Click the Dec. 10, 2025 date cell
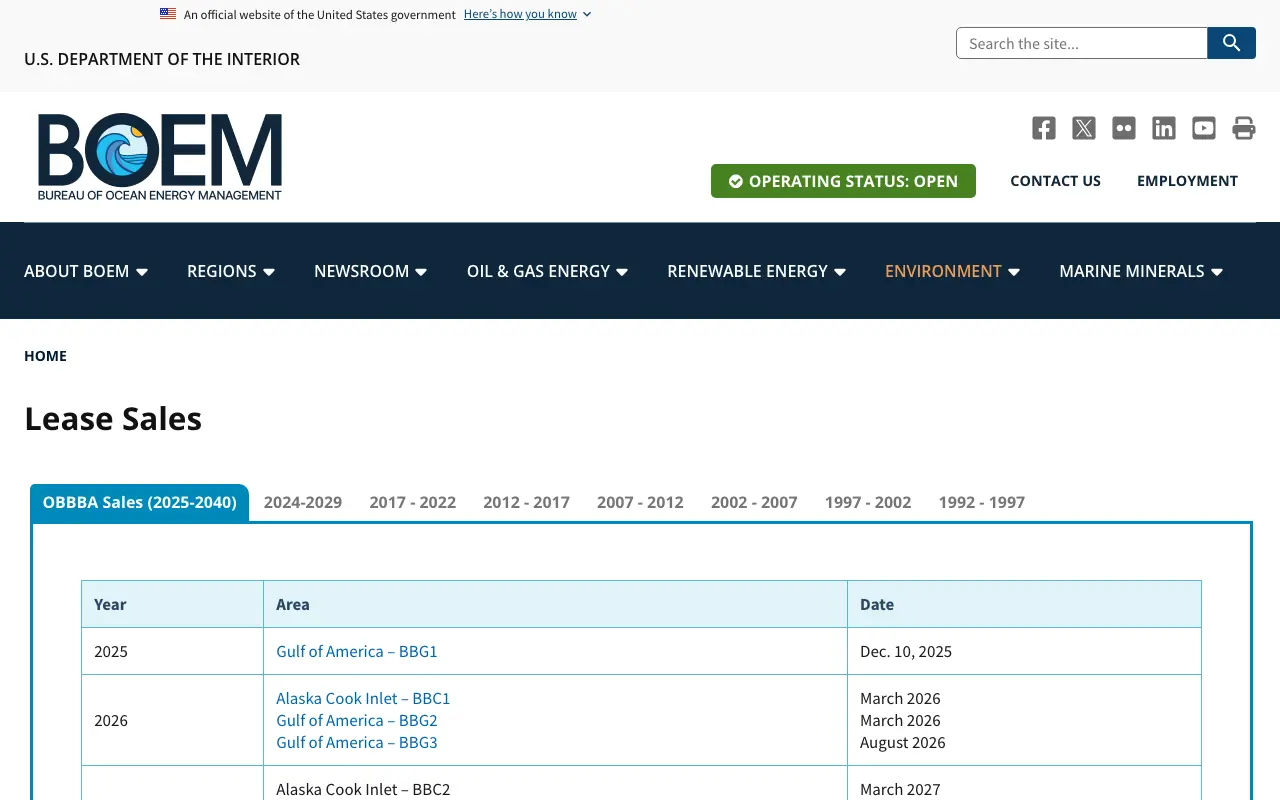 click(1024, 651)
